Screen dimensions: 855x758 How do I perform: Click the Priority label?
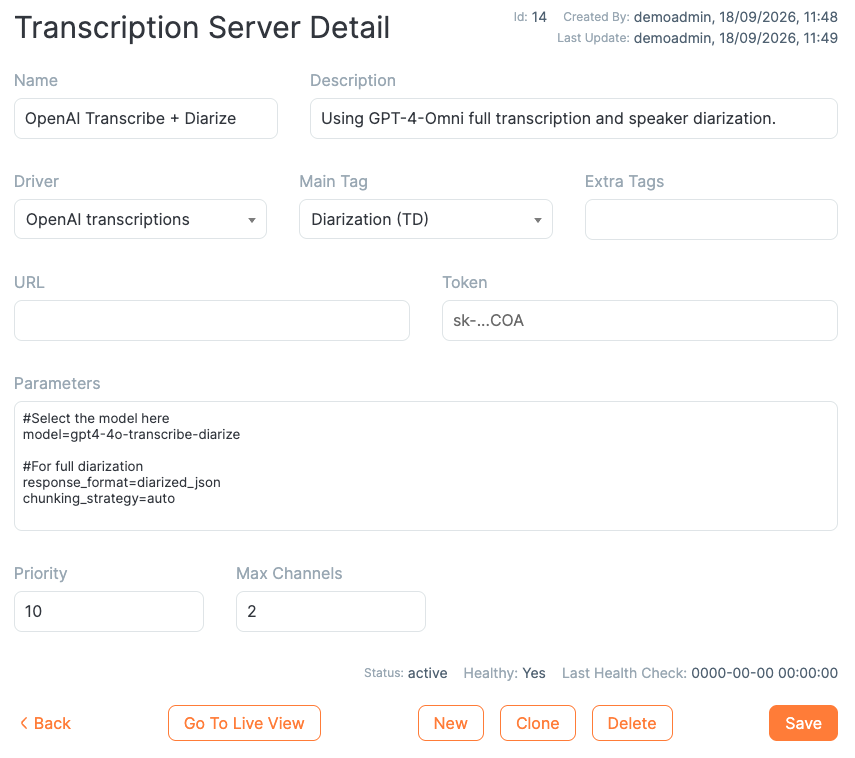tap(41, 573)
